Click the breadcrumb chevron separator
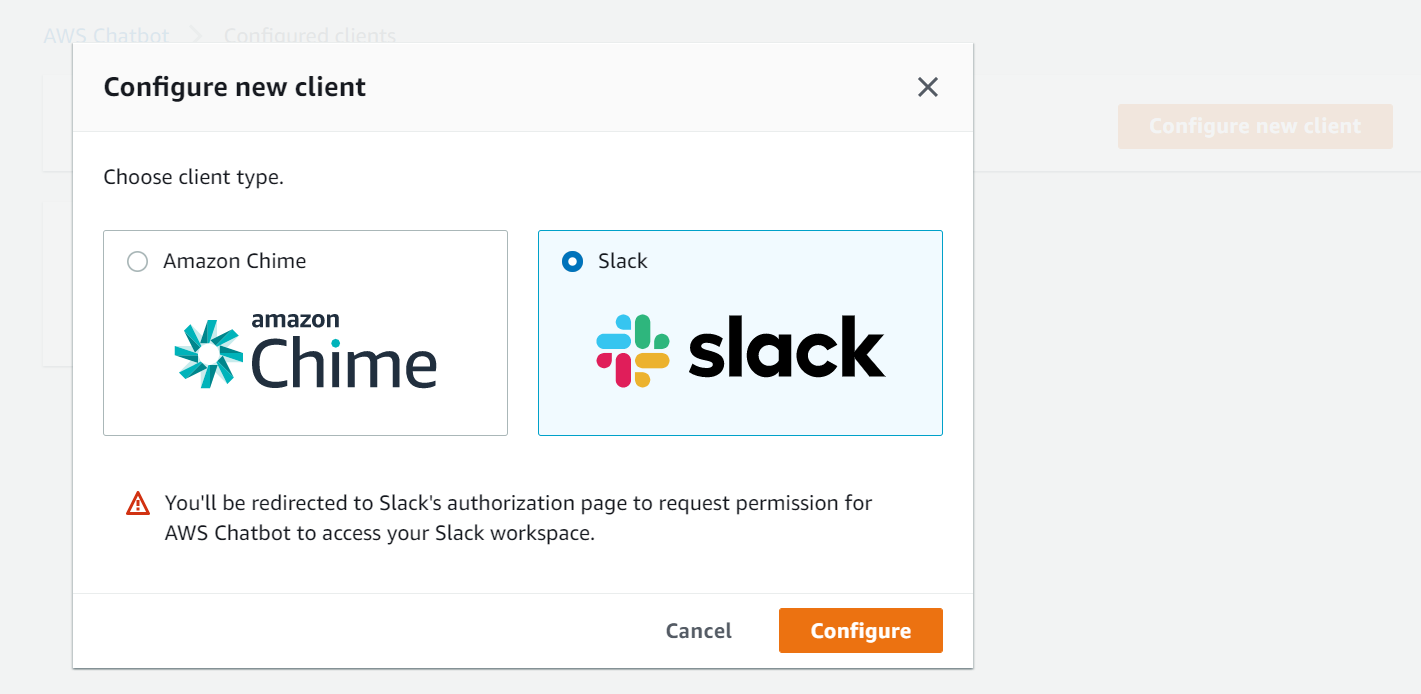This screenshot has height=694, width=1421. point(196,36)
